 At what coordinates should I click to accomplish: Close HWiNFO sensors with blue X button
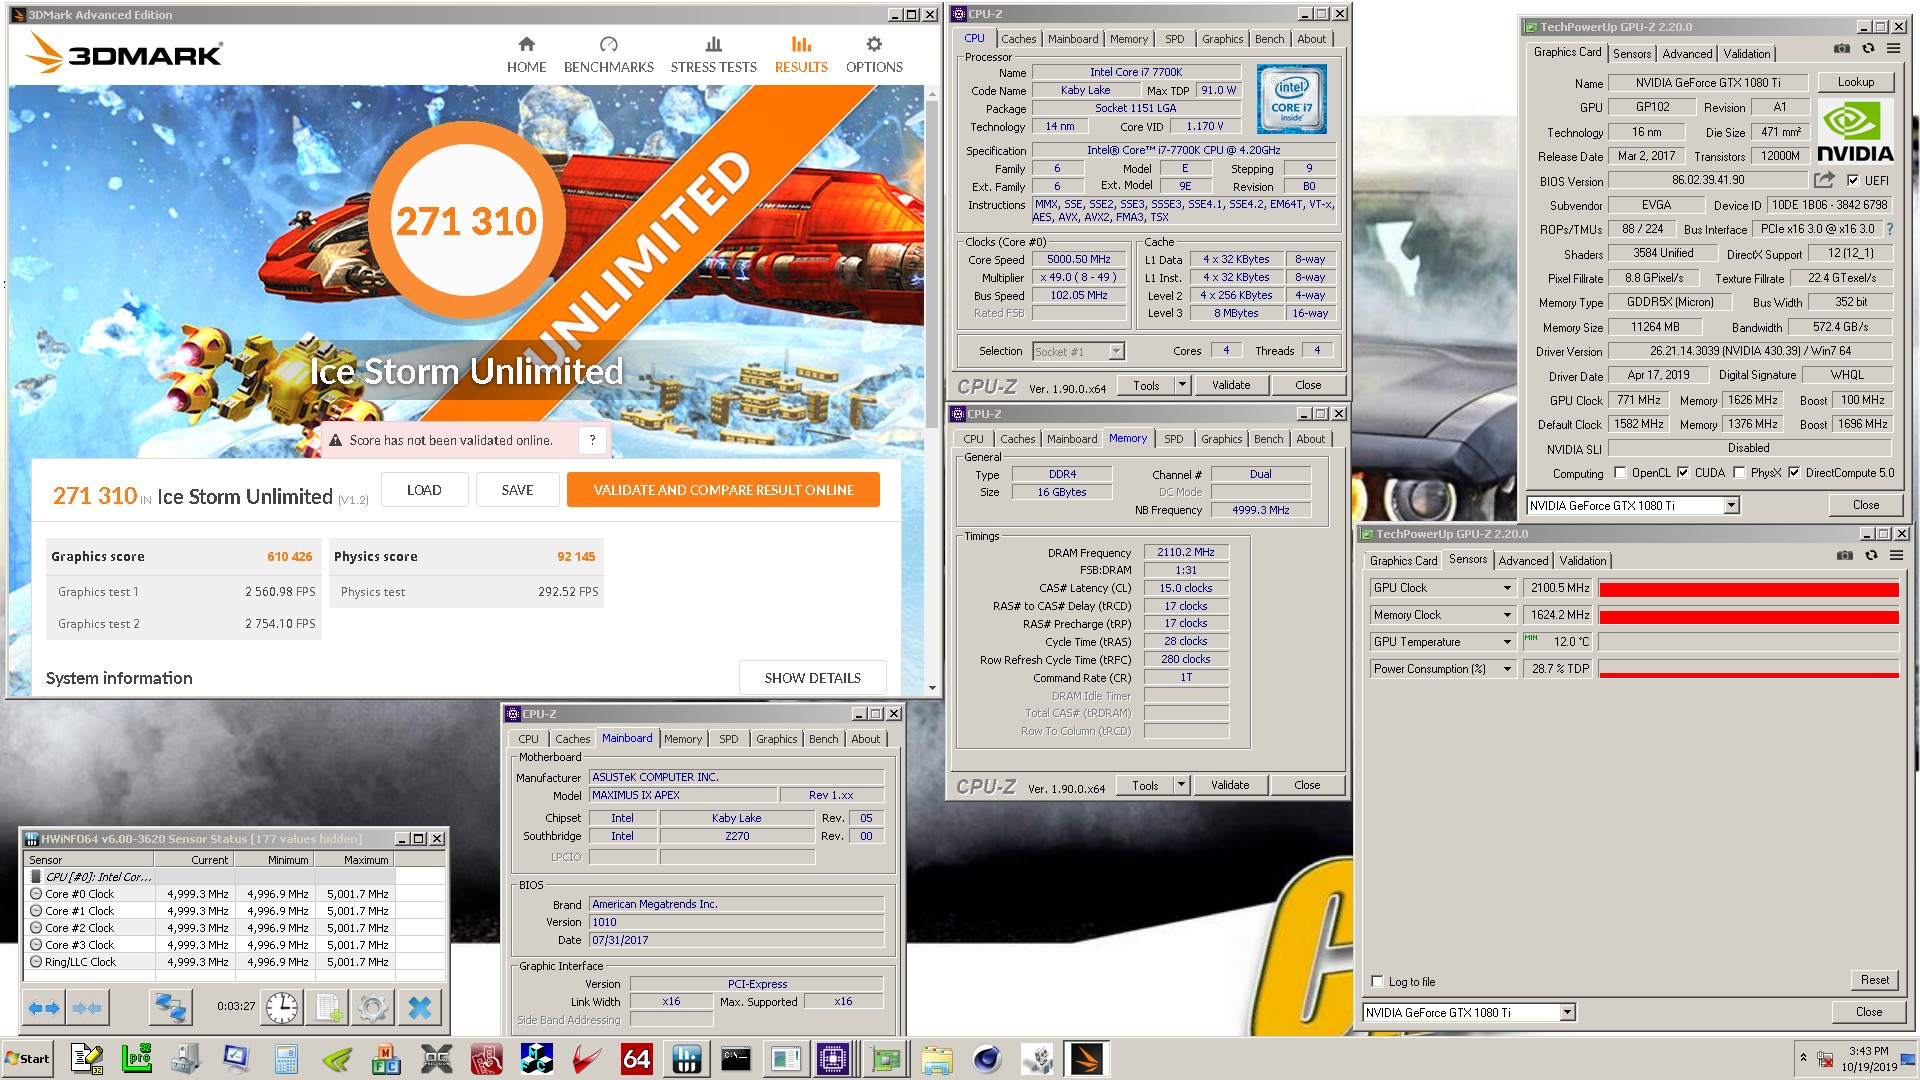420,1008
